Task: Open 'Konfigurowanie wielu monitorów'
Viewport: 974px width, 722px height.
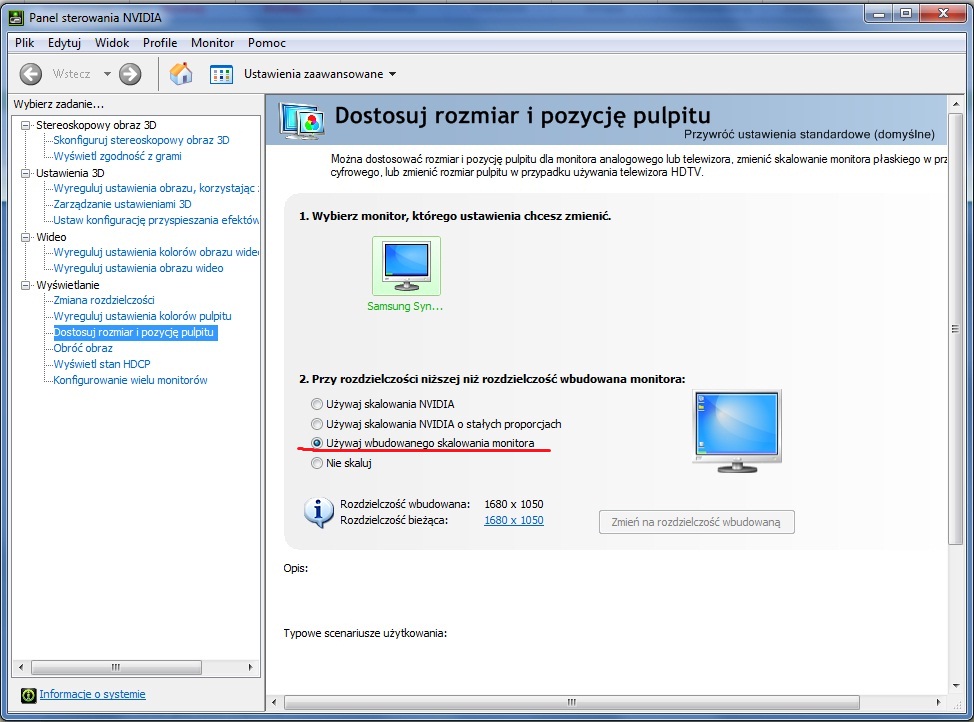Action: coord(130,380)
